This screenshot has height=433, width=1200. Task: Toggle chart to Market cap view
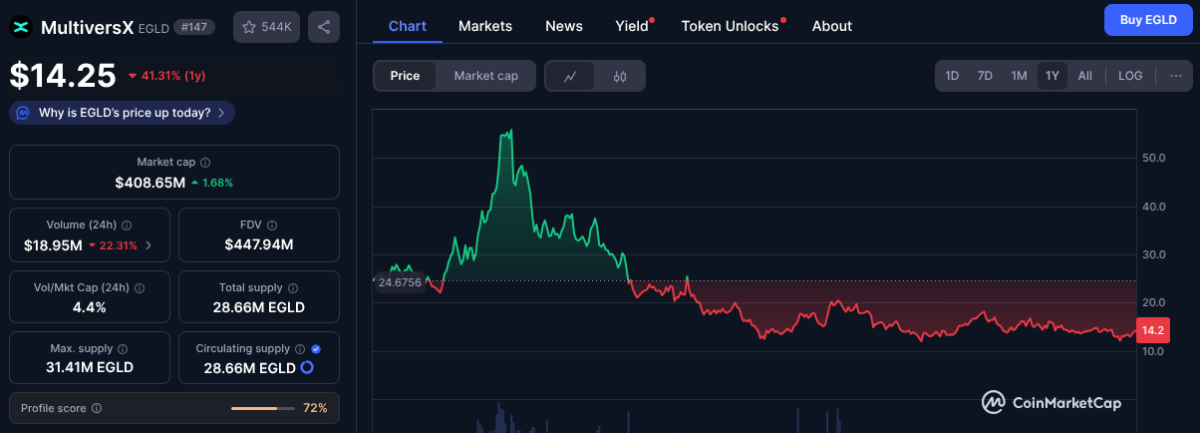[x=485, y=76]
